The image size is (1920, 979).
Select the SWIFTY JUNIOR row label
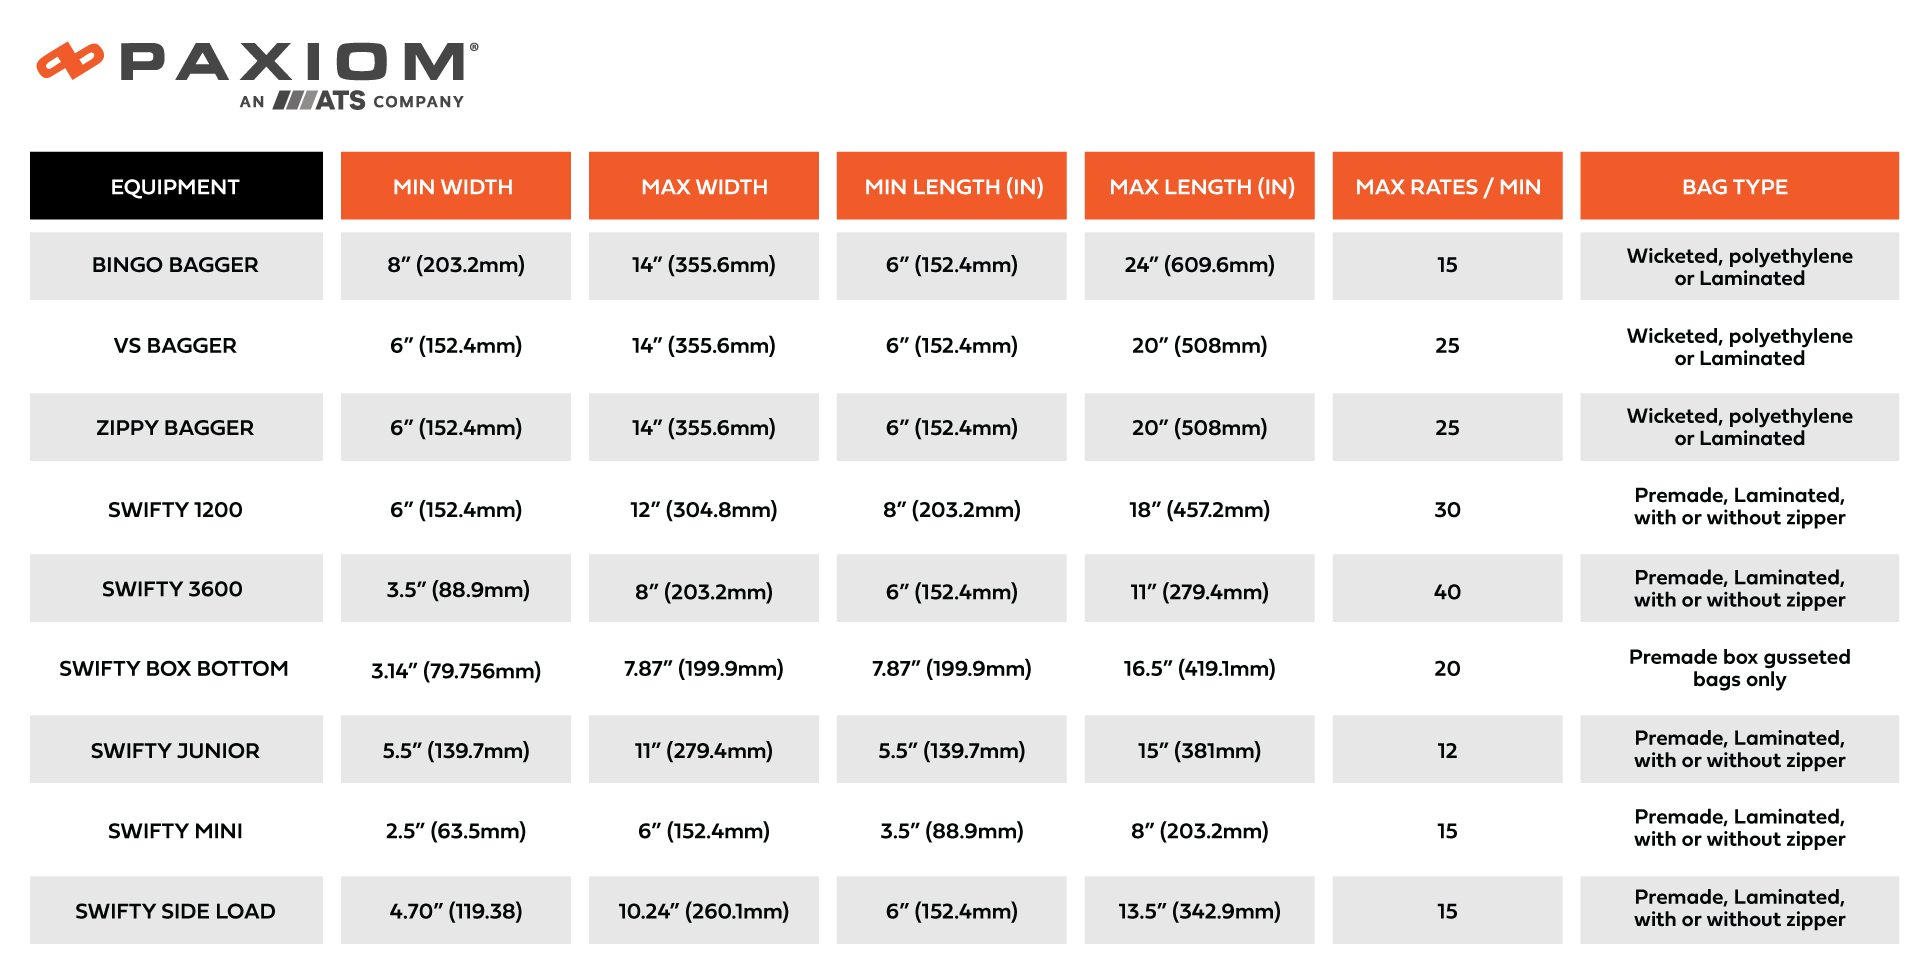175,751
